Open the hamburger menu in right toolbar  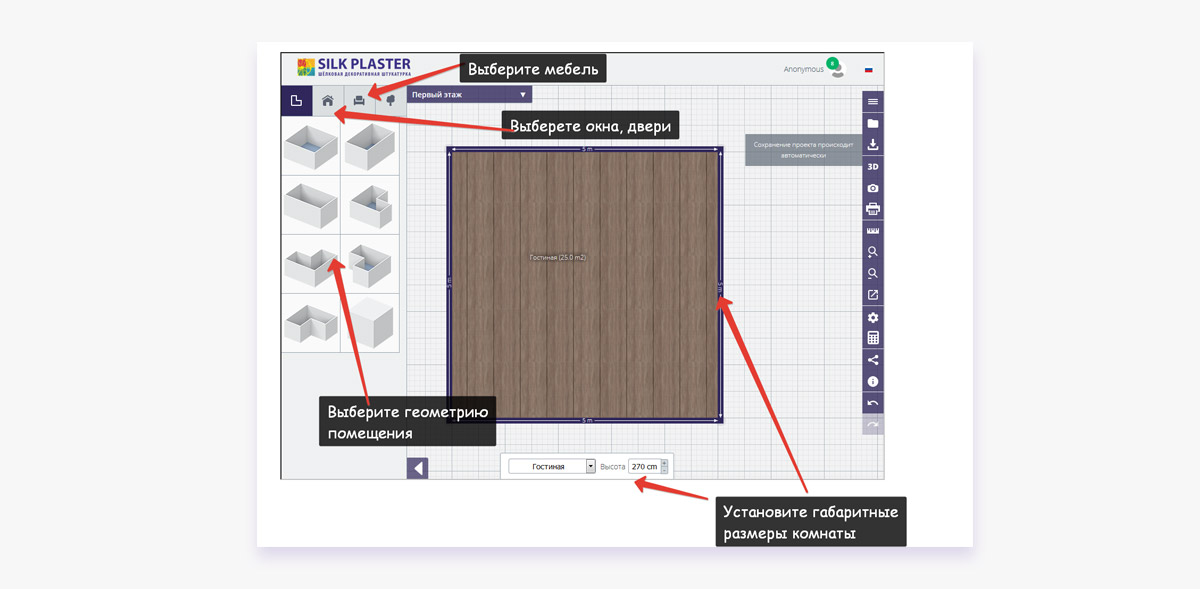(x=873, y=102)
